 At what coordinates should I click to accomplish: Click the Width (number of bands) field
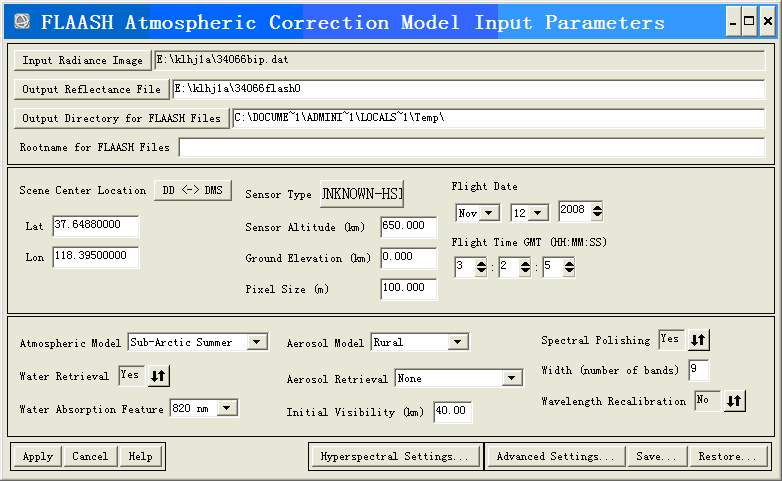[698, 370]
